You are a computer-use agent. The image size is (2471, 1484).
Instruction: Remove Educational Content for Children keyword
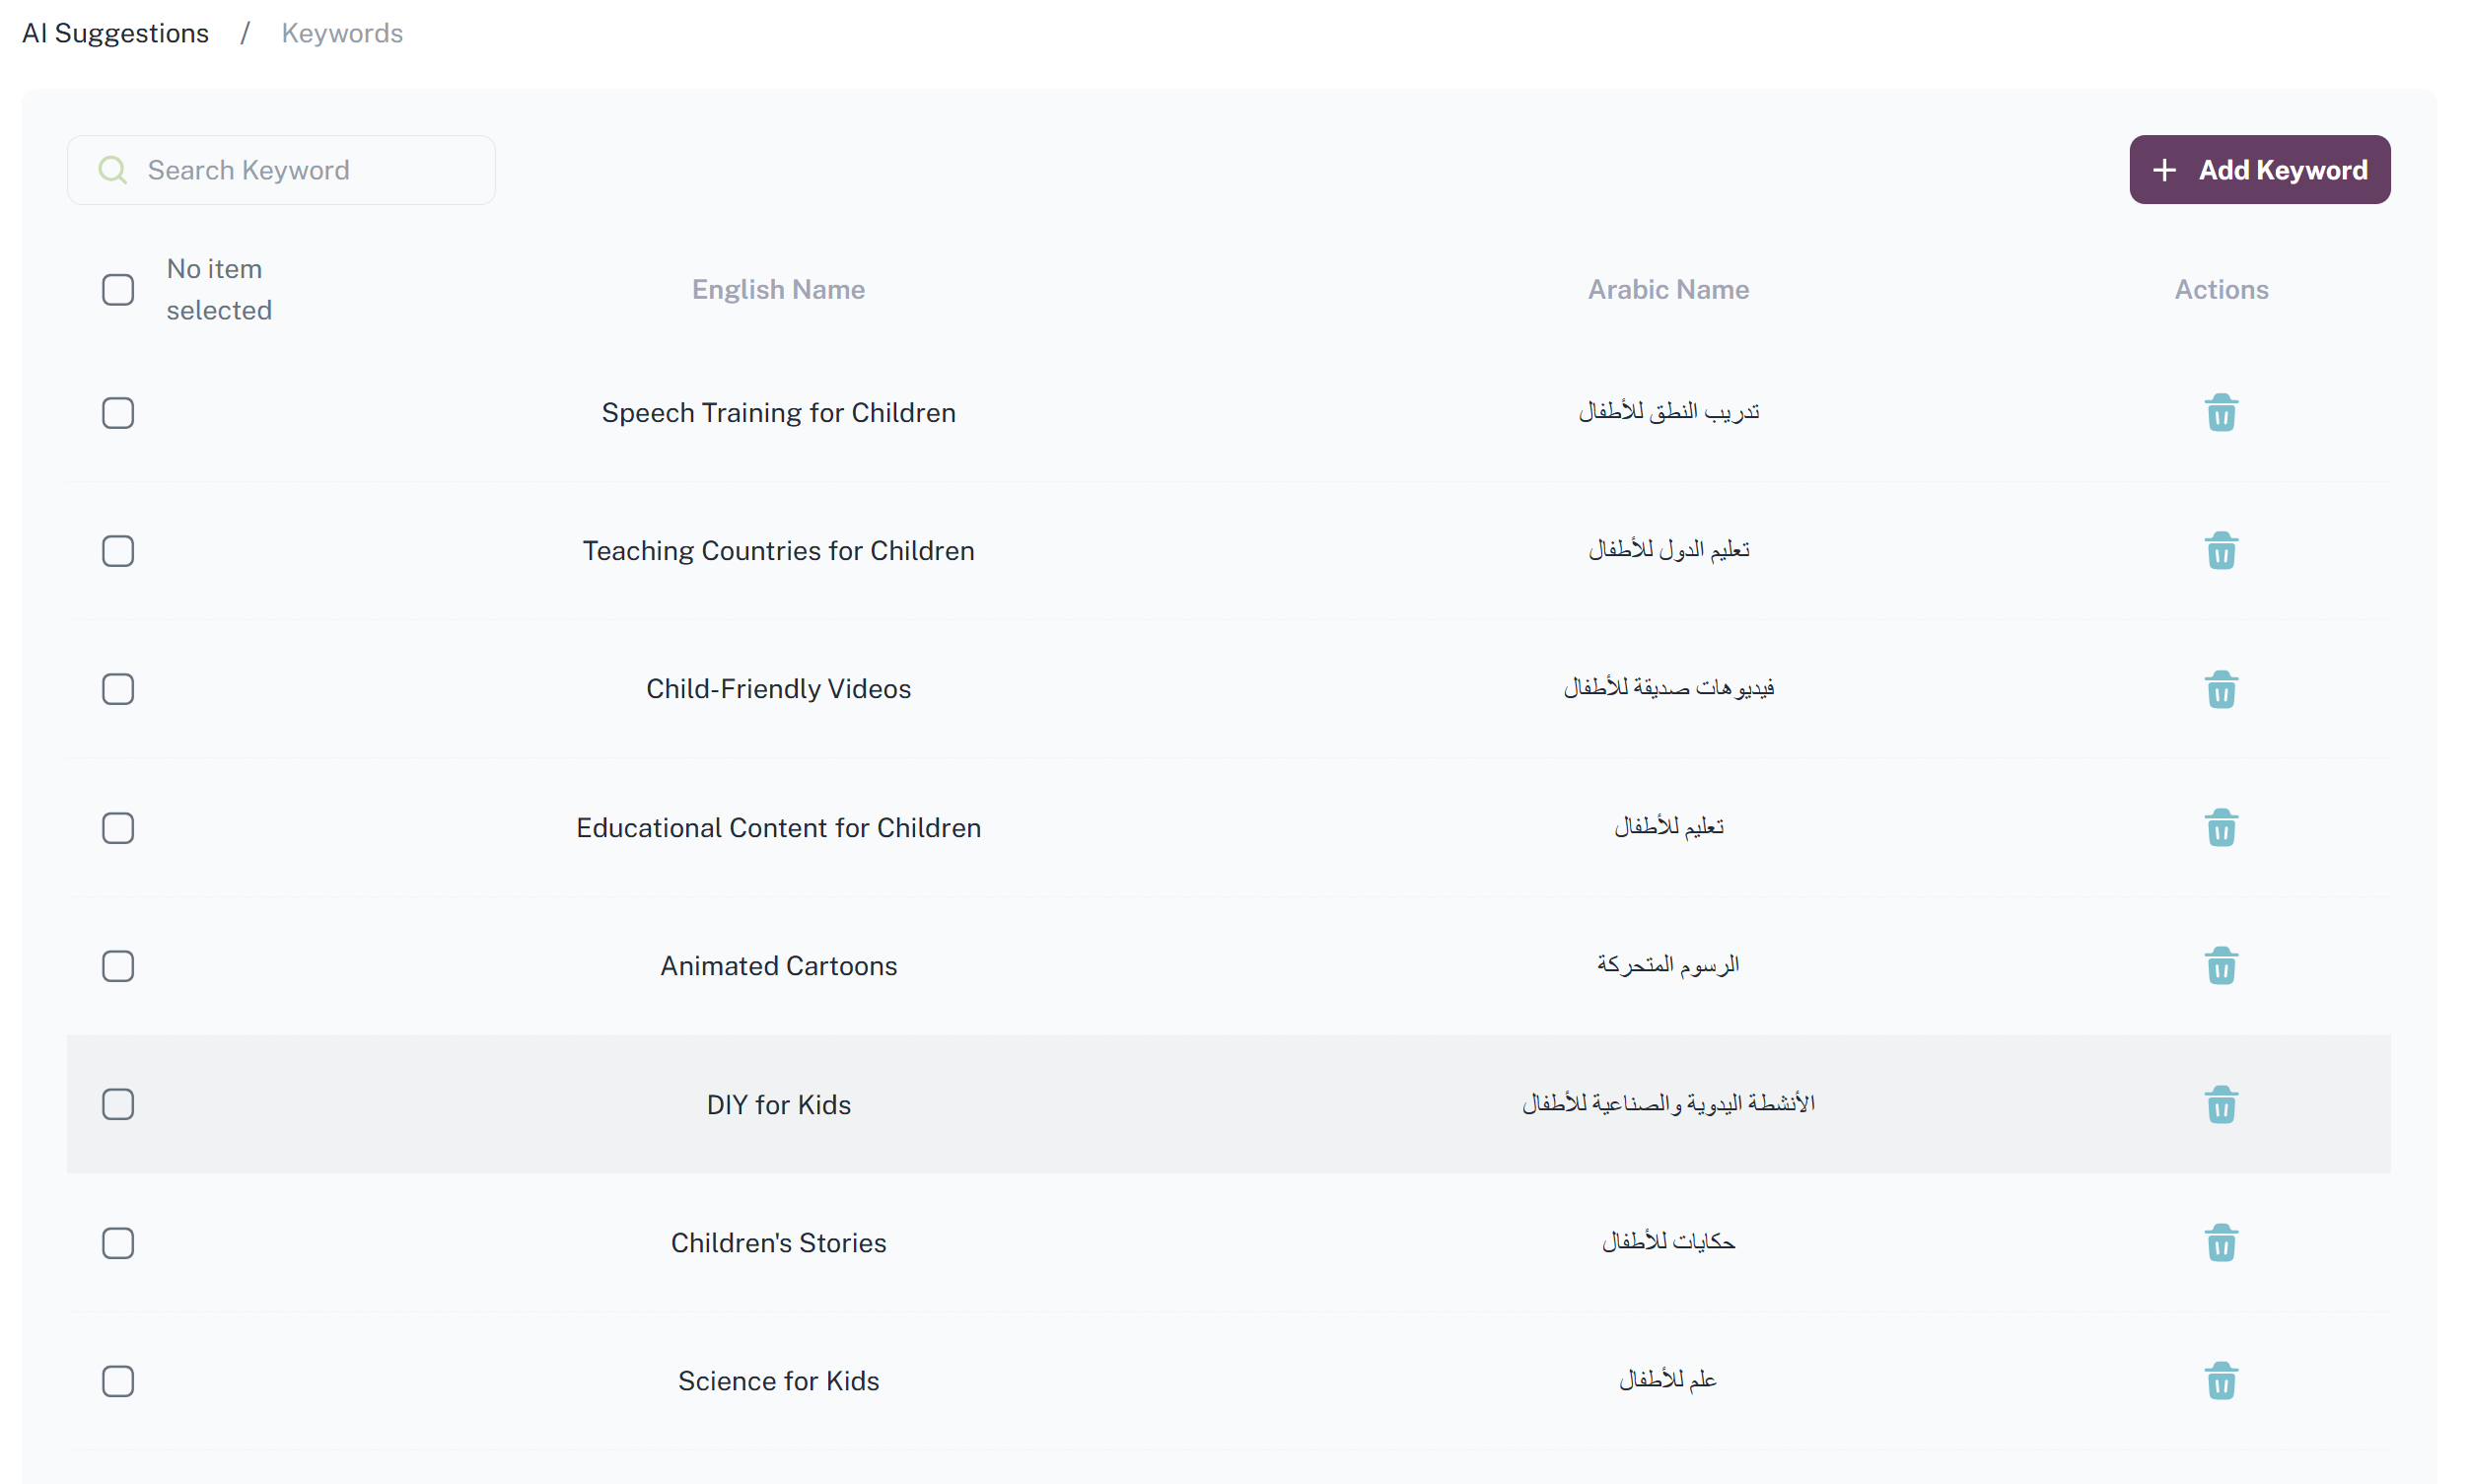coord(2220,828)
